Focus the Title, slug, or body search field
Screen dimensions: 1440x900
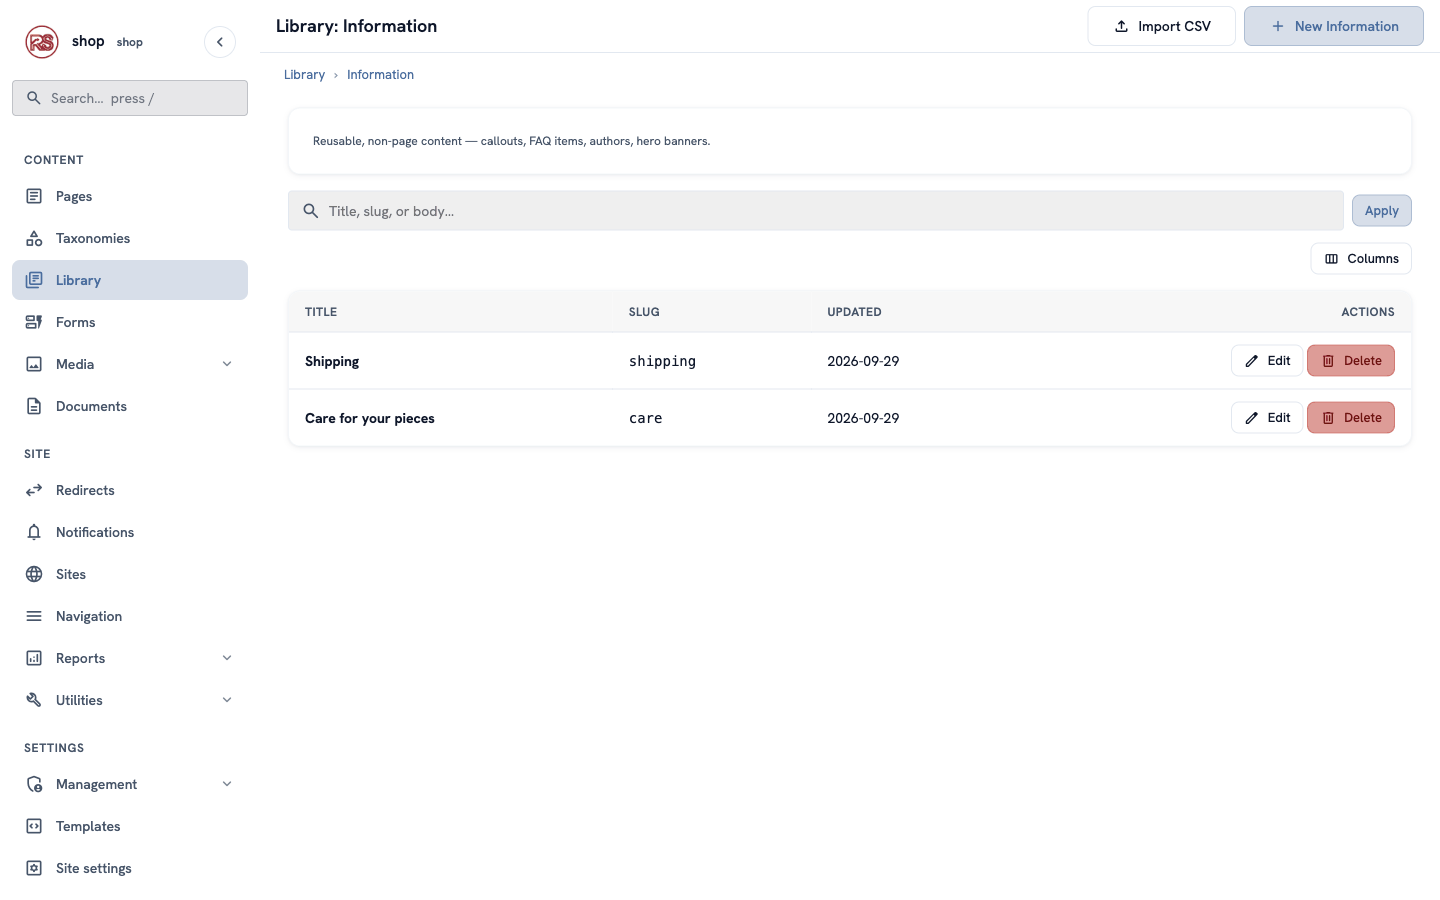(x=816, y=211)
